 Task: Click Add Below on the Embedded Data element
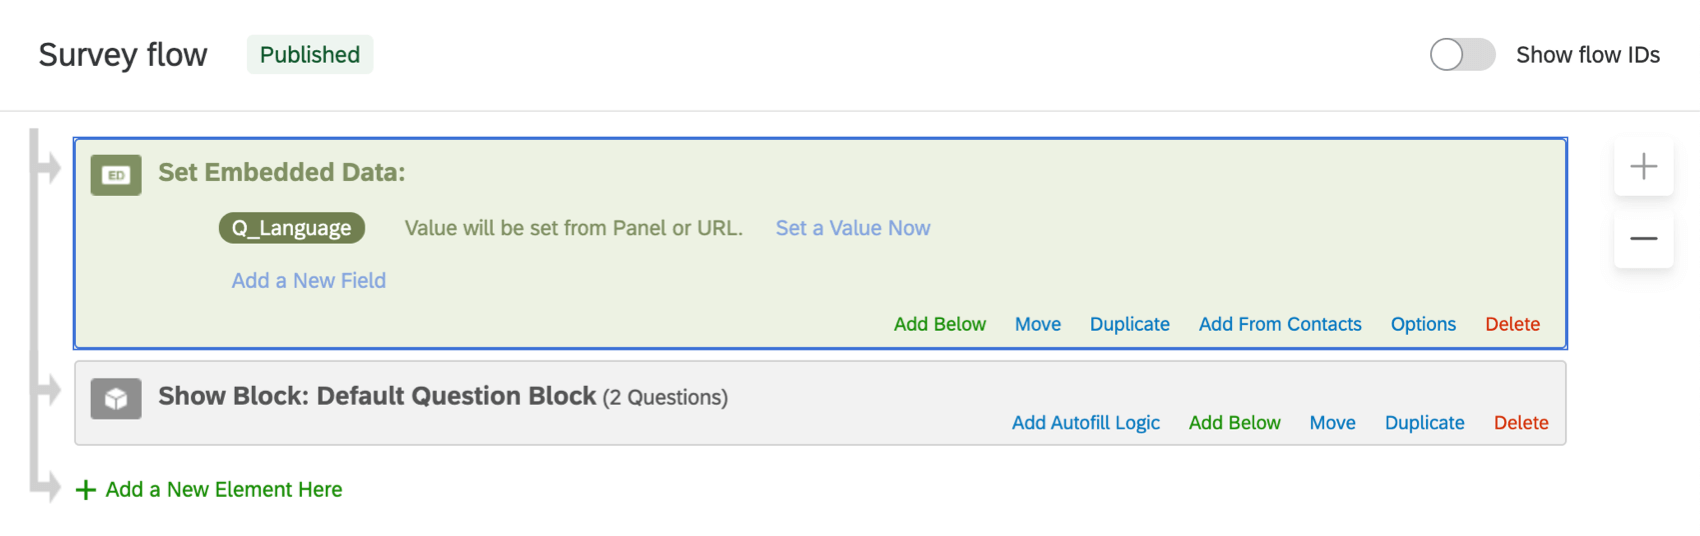(939, 324)
